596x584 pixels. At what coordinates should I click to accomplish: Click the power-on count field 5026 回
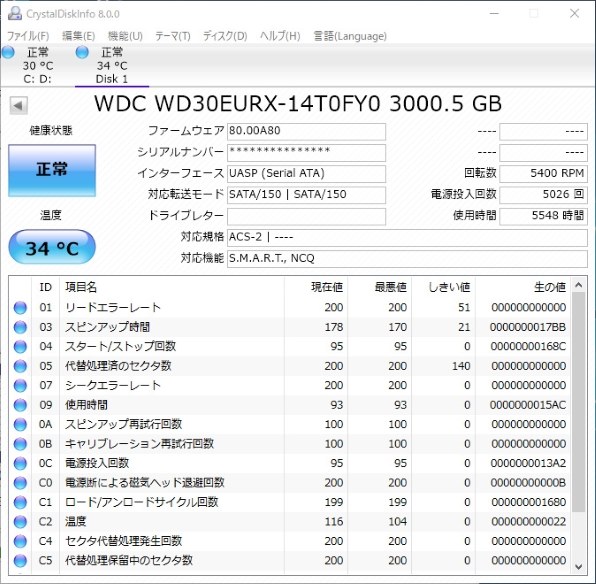(544, 195)
